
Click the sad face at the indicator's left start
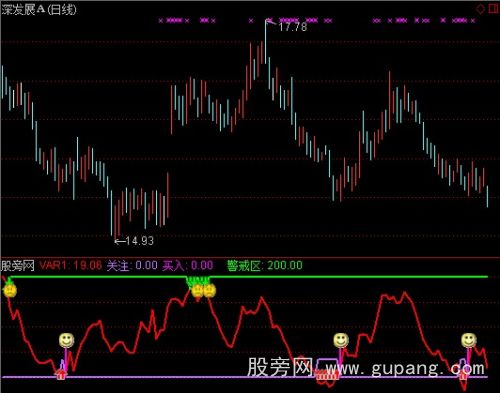(x=10, y=290)
